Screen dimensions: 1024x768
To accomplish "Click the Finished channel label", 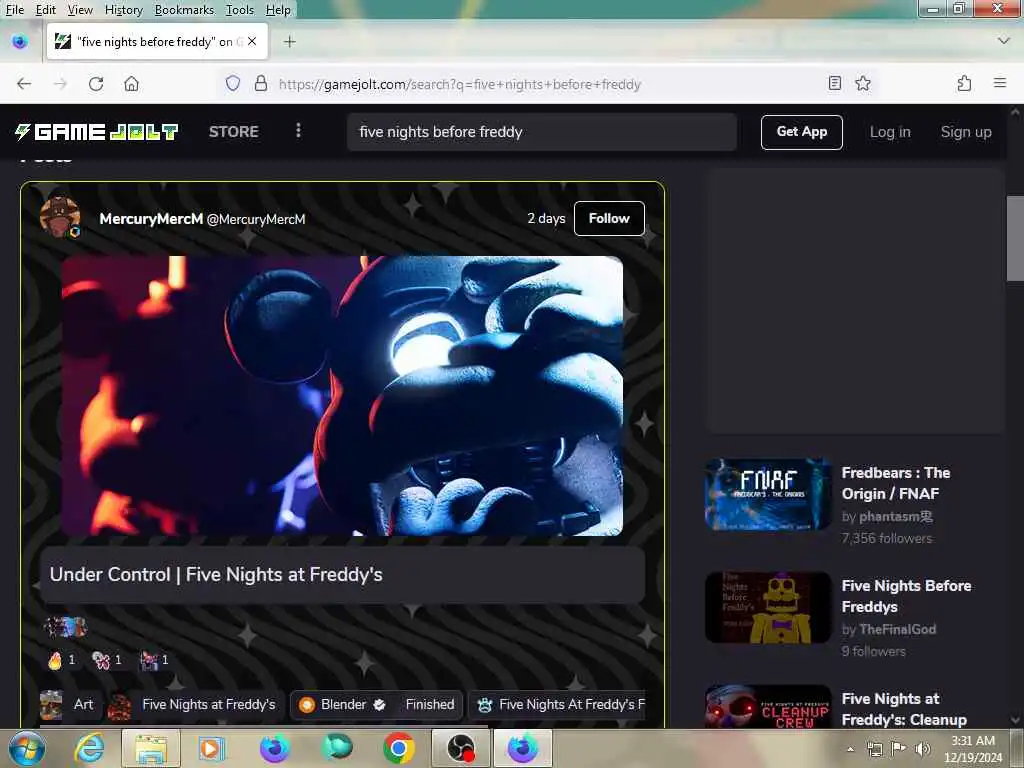I will (x=430, y=705).
